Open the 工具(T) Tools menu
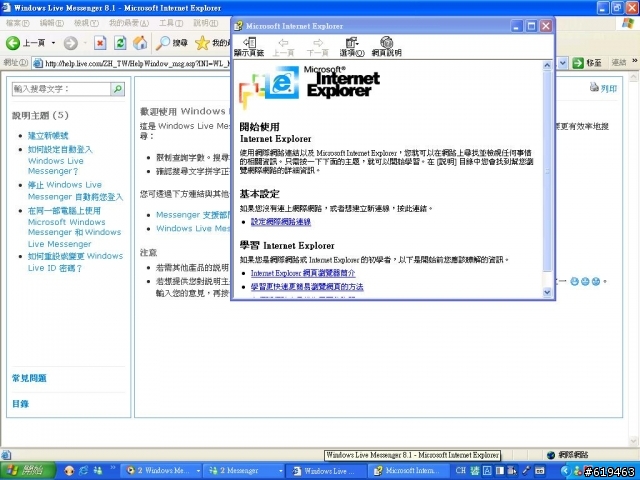Image resolution: width=640 pixels, height=480 pixels. pos(171,23)
